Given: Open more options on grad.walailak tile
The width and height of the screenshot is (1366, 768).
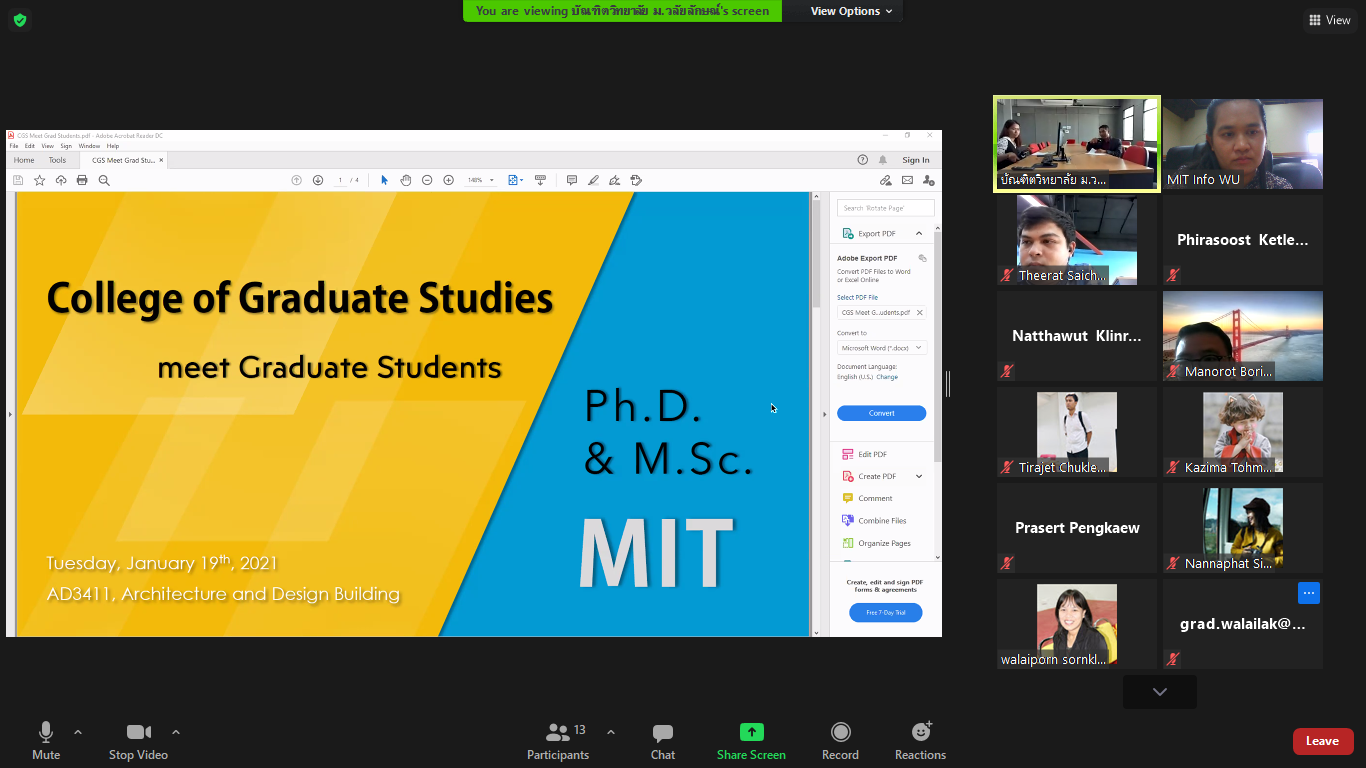Looking at the screenshot, I should click(1308, 593).
